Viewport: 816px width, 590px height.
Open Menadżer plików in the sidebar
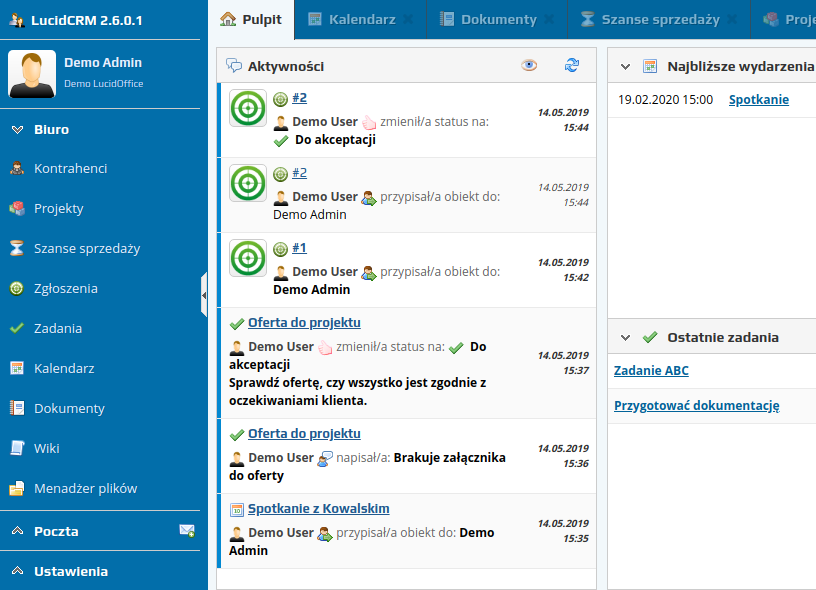pyautogui.click(x=85, y=489)
